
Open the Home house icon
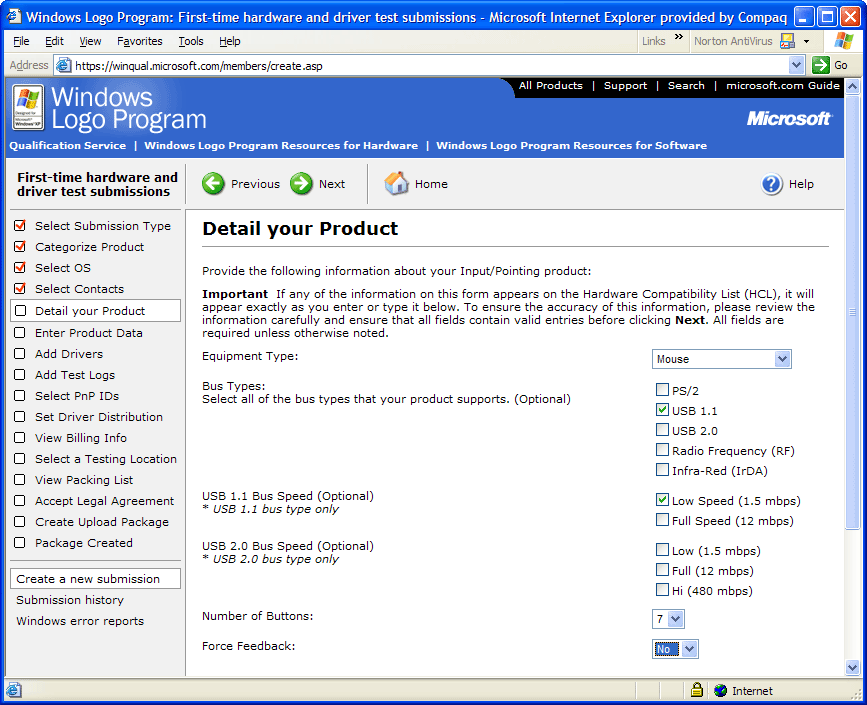397,183
